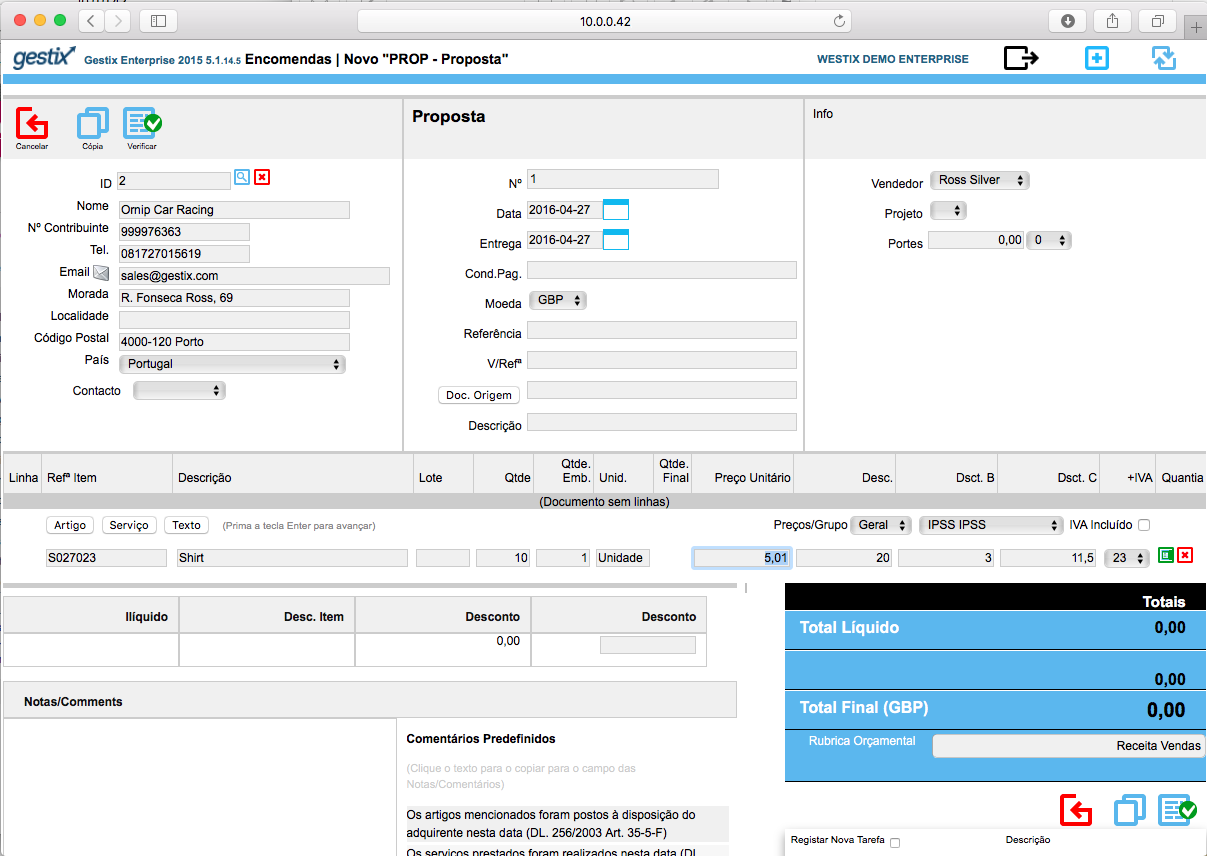Click the logout arrow icon in header
The height and width of the screenshot is (856, 1207).
click(x=1021, y=58)
